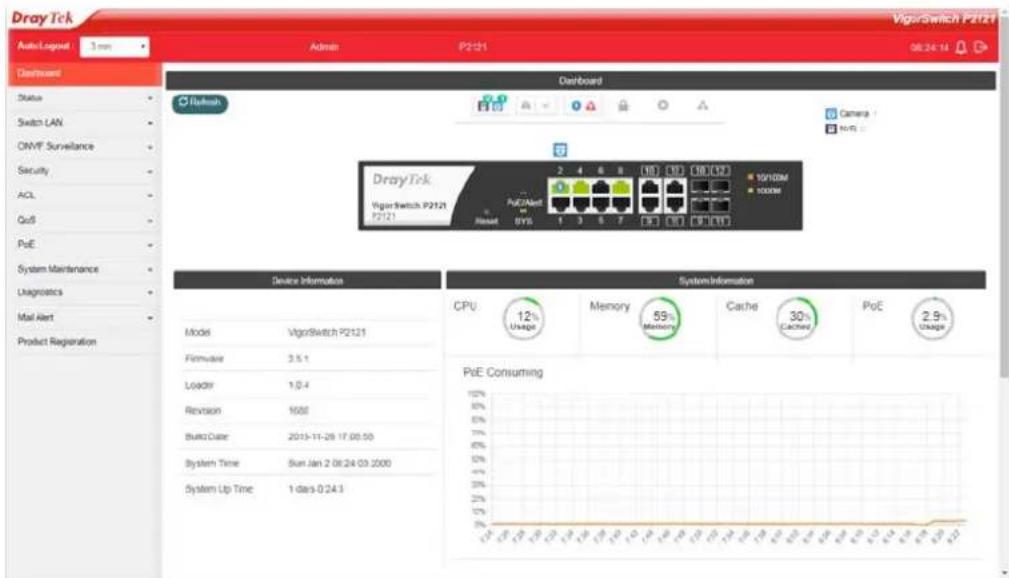Click the first ONVIF device icon with green badge
Viewport: 1009px width, 578px height.
[484, 104]
